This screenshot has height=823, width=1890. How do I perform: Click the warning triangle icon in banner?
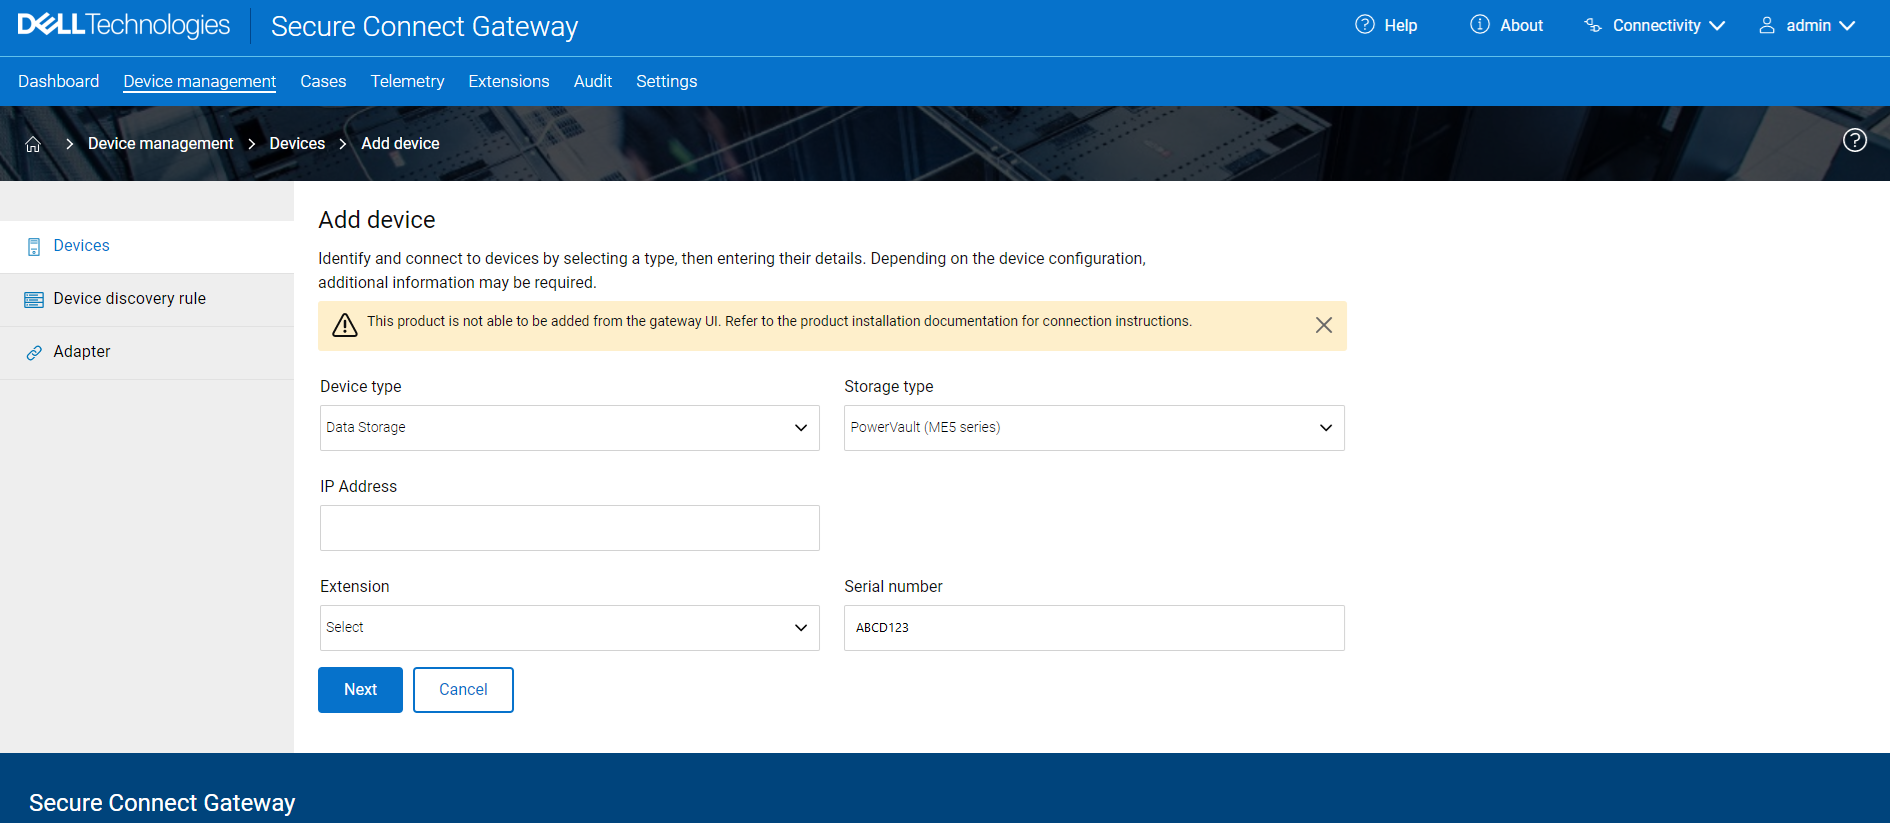coord(345,325)
